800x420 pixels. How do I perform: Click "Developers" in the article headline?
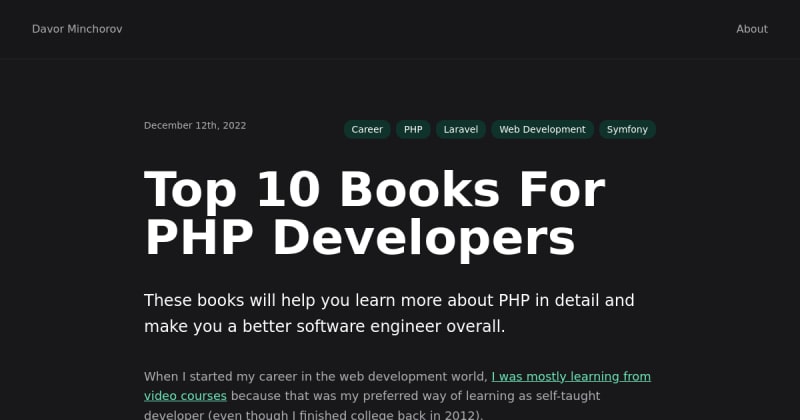[x=424, y=238]
